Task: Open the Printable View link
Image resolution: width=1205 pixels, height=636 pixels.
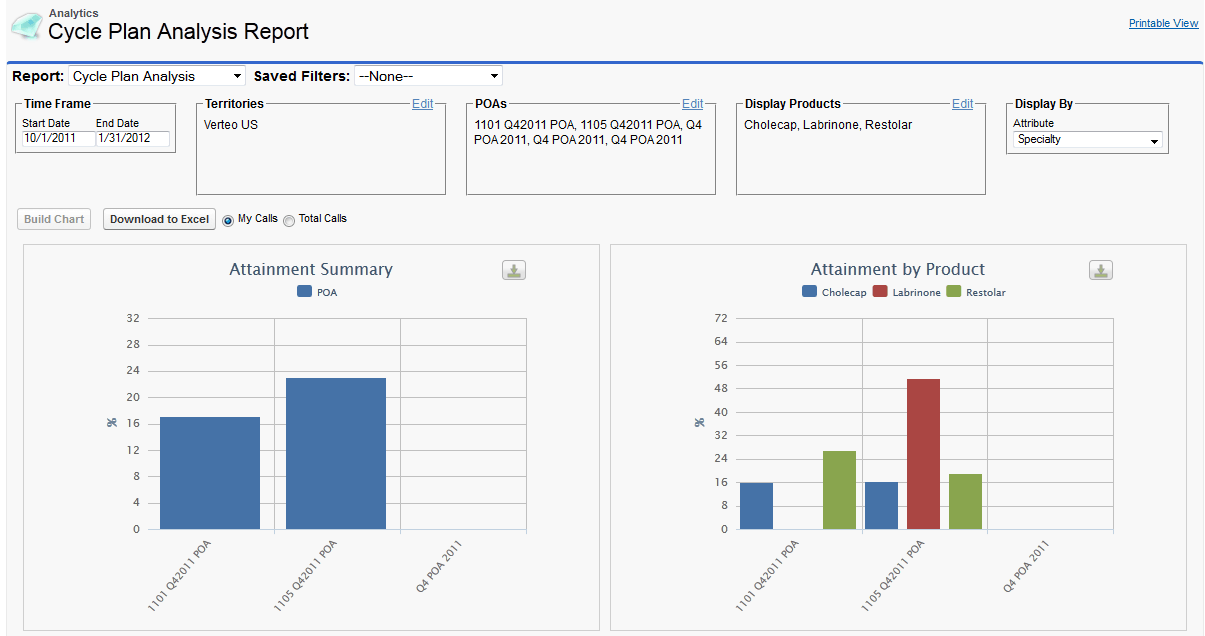Action: point(1163,23)
